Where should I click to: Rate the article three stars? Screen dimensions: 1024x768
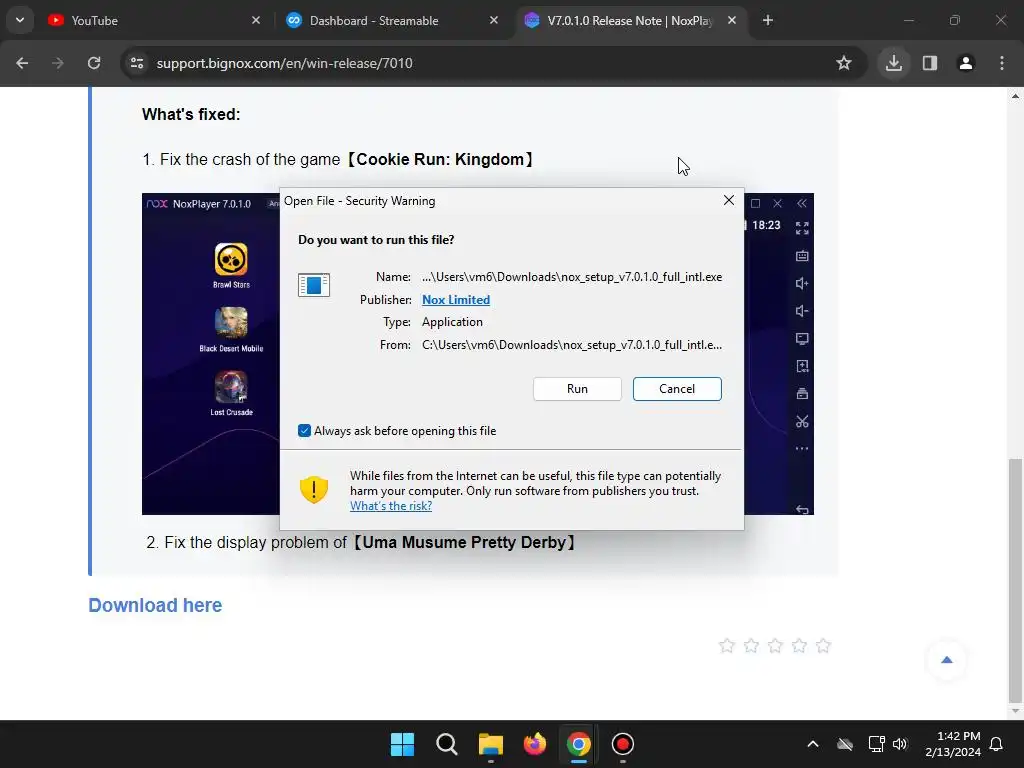coord(775,646)
